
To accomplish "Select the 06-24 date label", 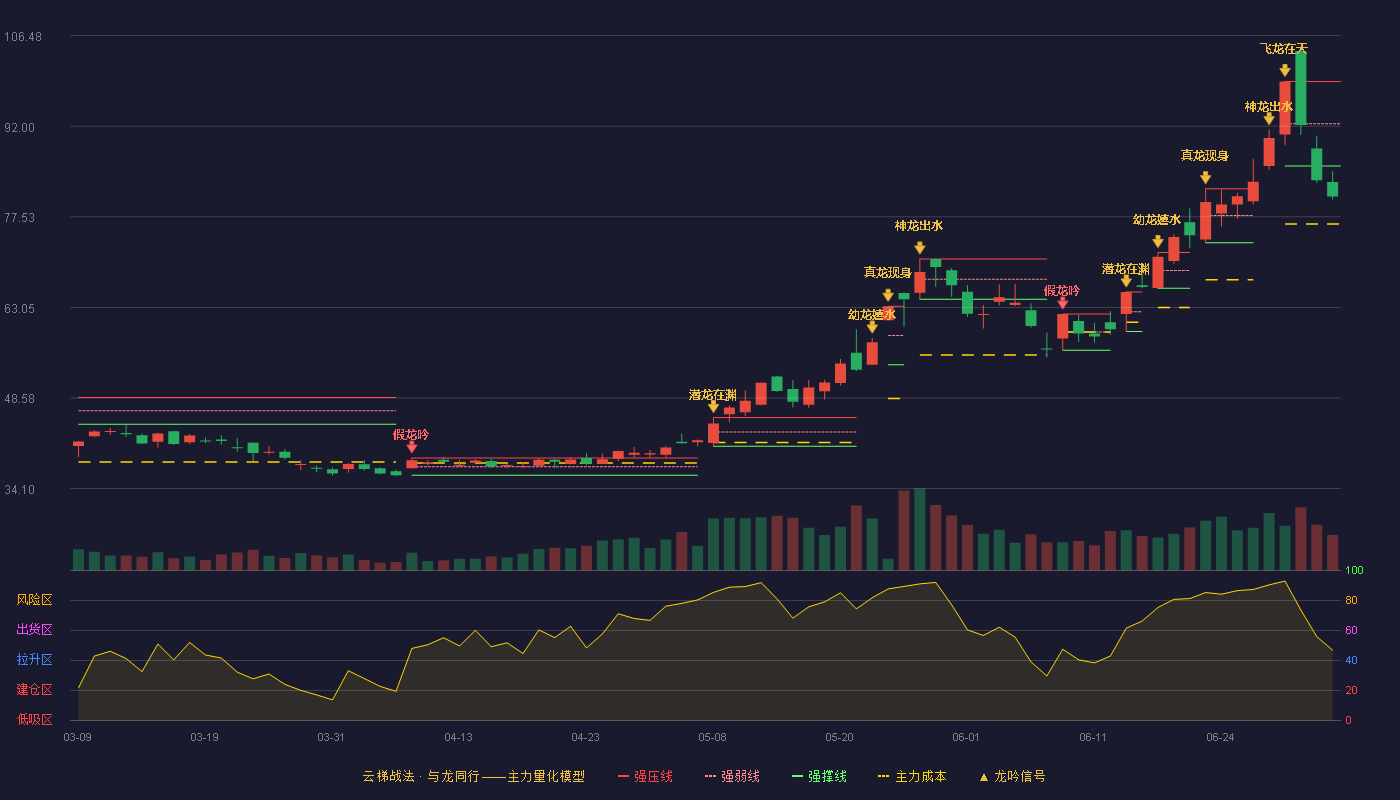I will tap(1220, 737).
